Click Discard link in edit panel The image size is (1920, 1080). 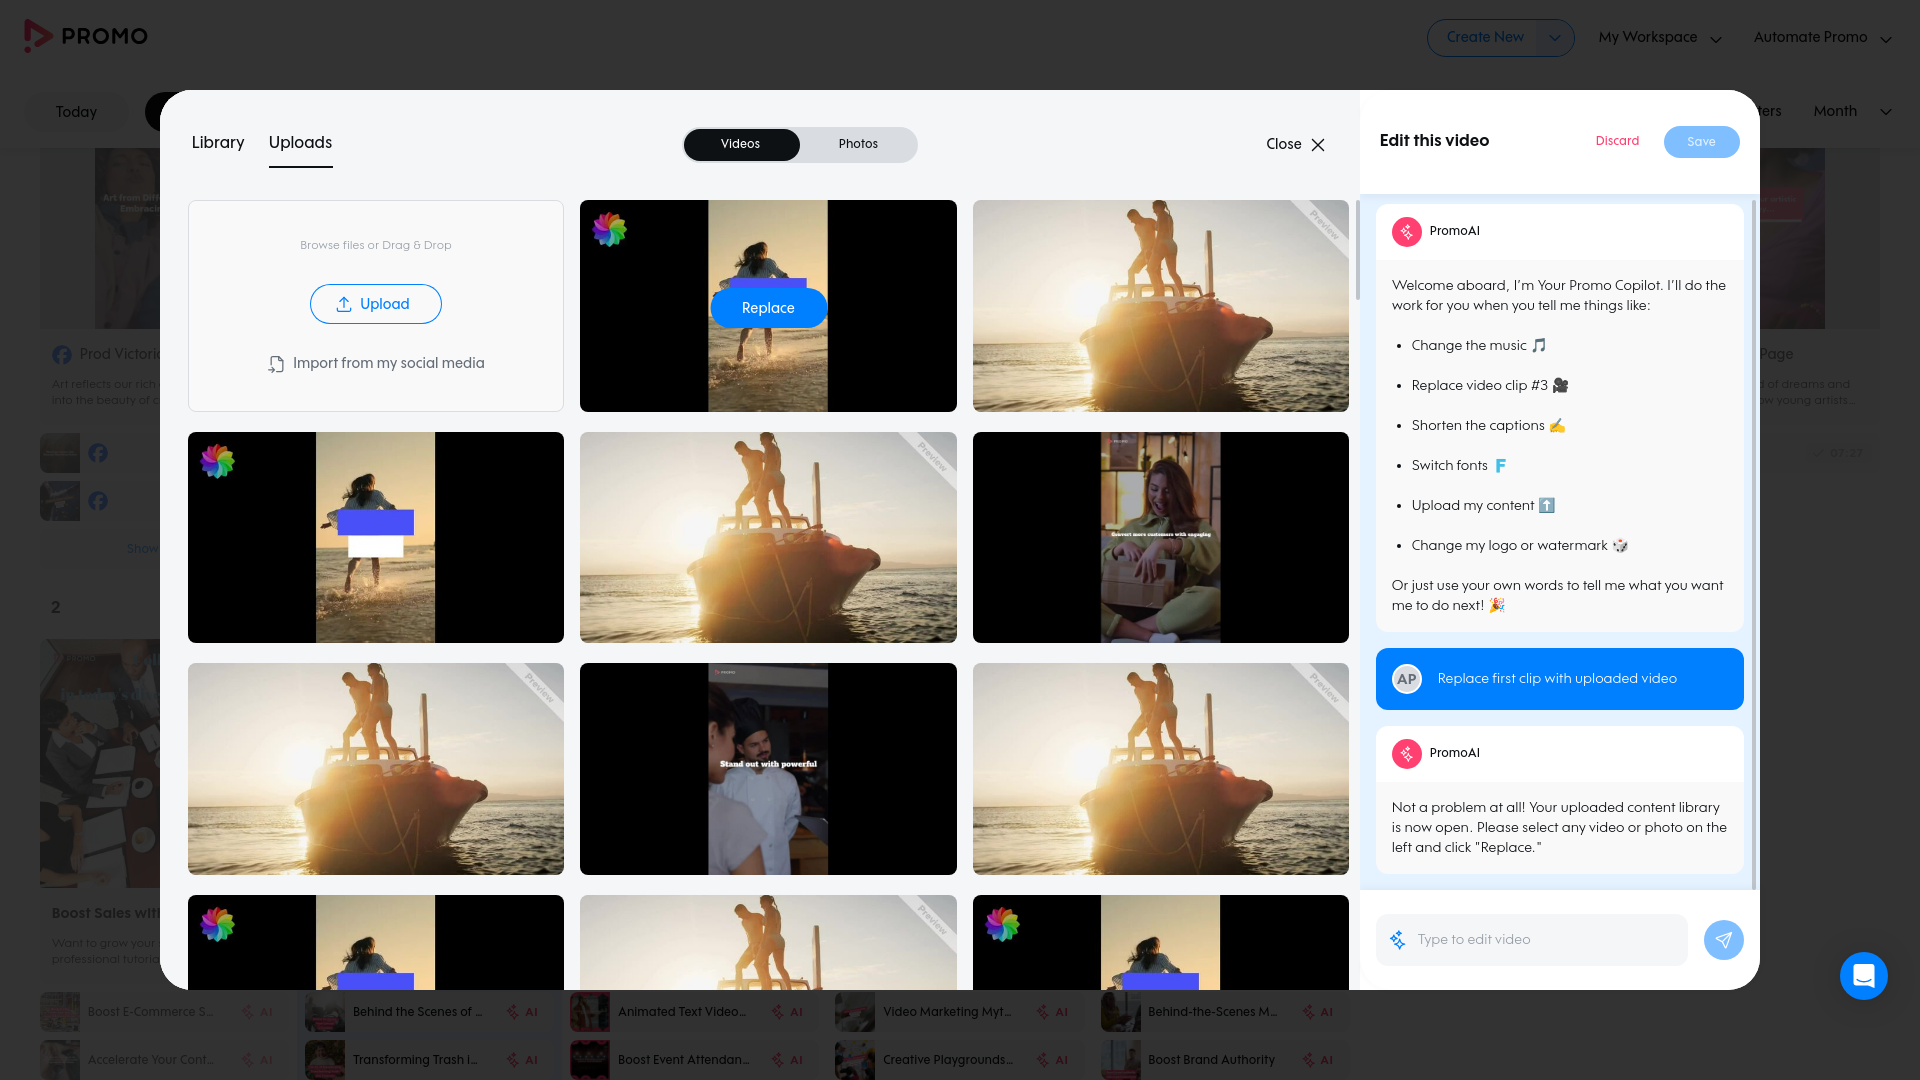pyautogui.click(x=1617, y=141)
